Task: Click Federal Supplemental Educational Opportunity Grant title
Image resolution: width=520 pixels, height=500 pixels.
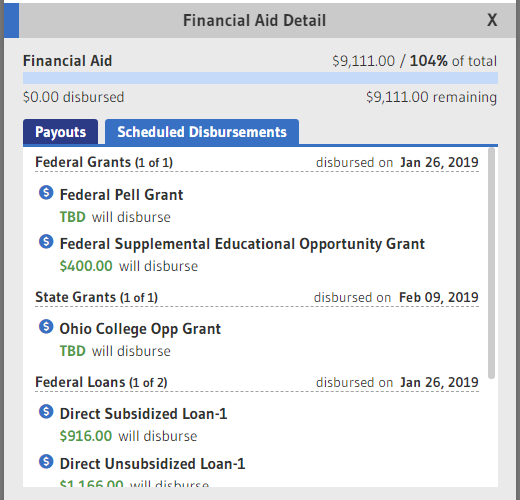Action: point(242,244)
